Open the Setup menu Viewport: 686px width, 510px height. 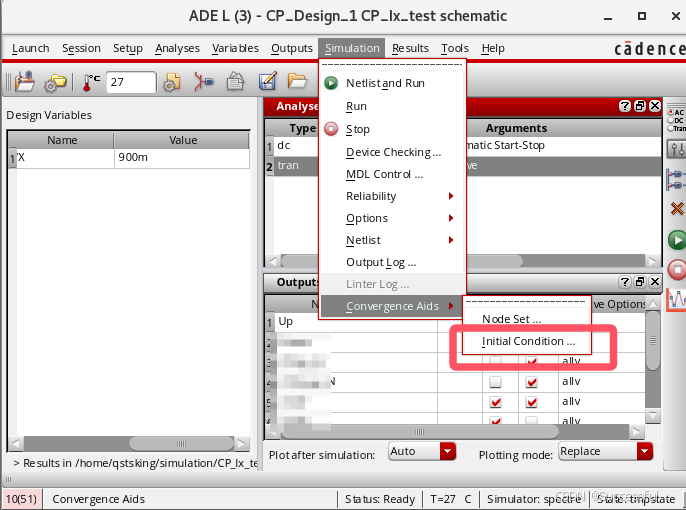click(x=128, y=48)
